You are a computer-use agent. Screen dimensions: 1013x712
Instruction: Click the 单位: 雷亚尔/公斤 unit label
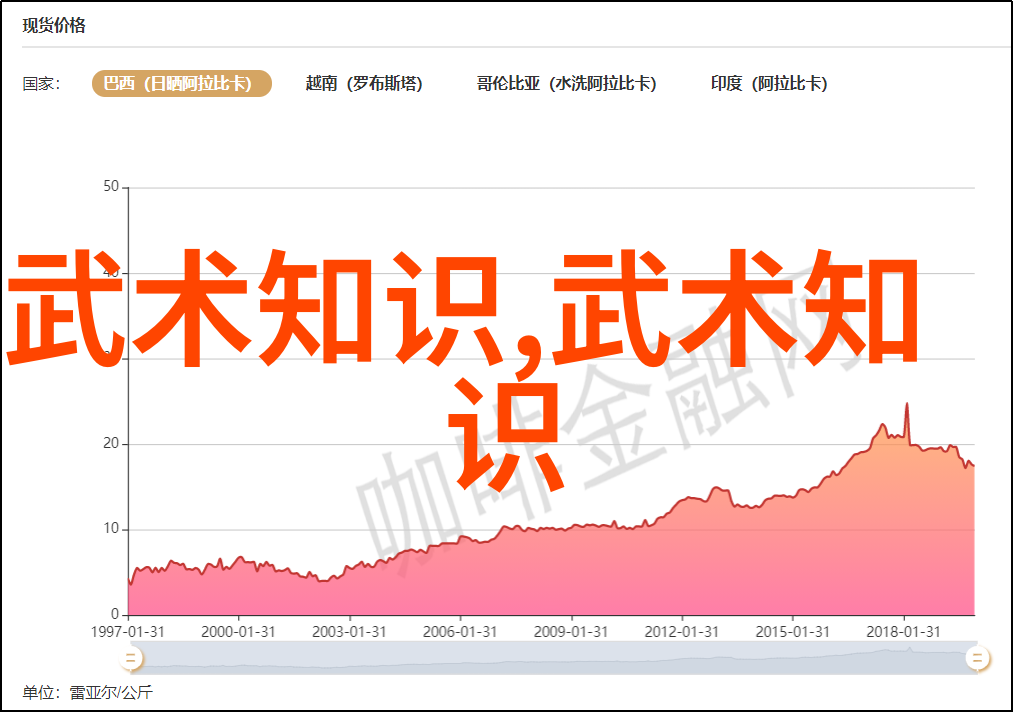tap(88, 692)
